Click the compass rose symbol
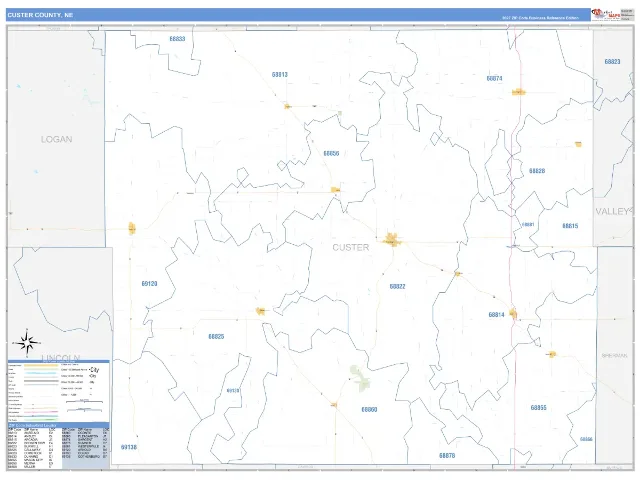640x480 pixels. 27,343
